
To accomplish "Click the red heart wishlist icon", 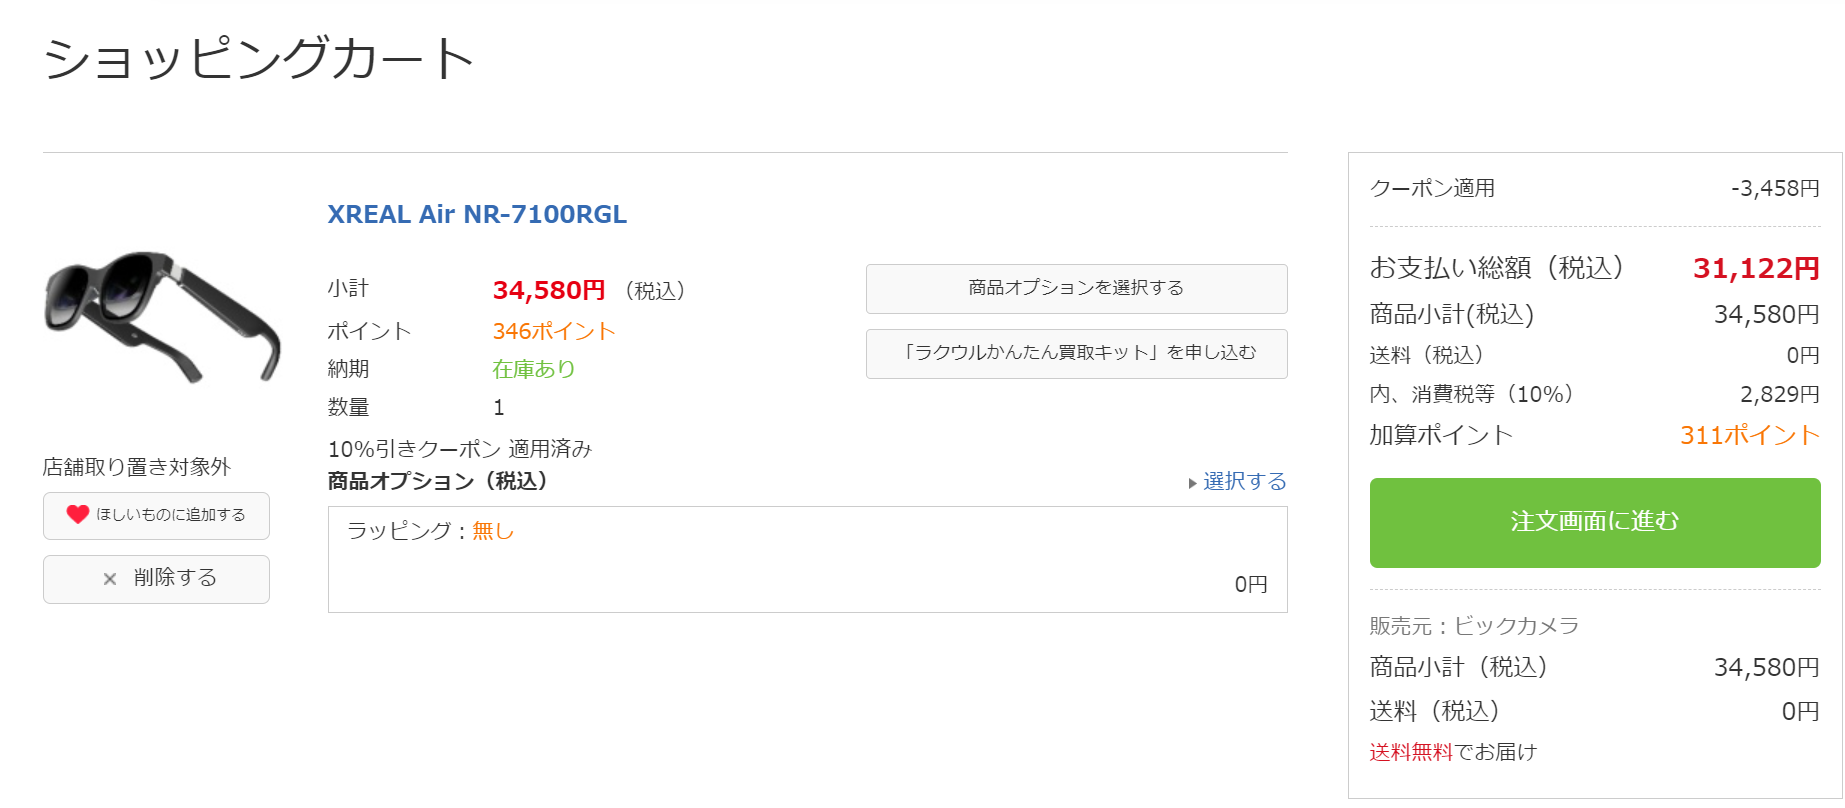I will click(78, 514).
